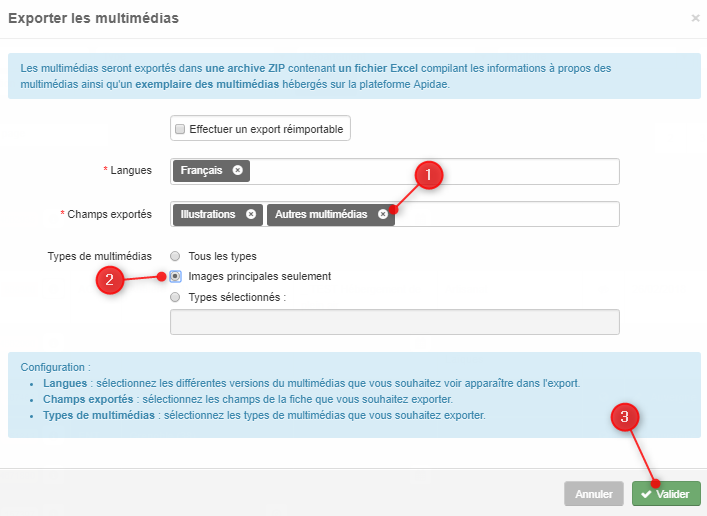Close the export dialog with X
Image resolution: width=707 pixels, height=516 pixels.
click(x=695, y=18)
